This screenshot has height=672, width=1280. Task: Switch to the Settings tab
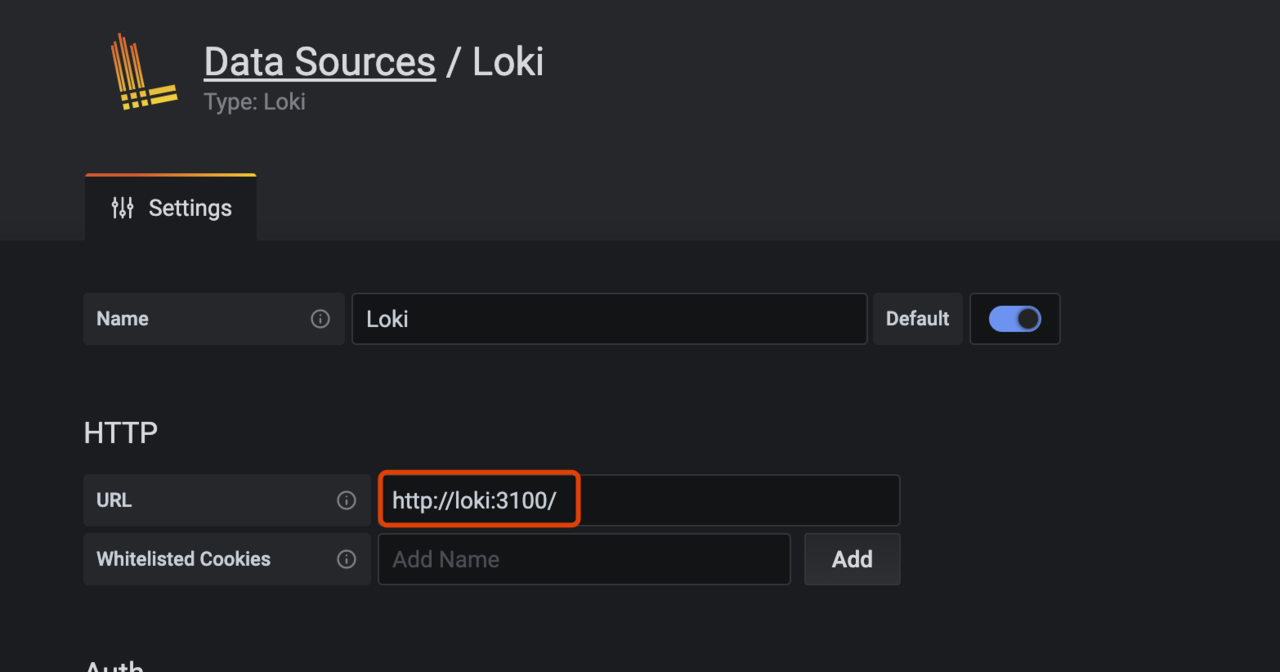coord(171,208)
